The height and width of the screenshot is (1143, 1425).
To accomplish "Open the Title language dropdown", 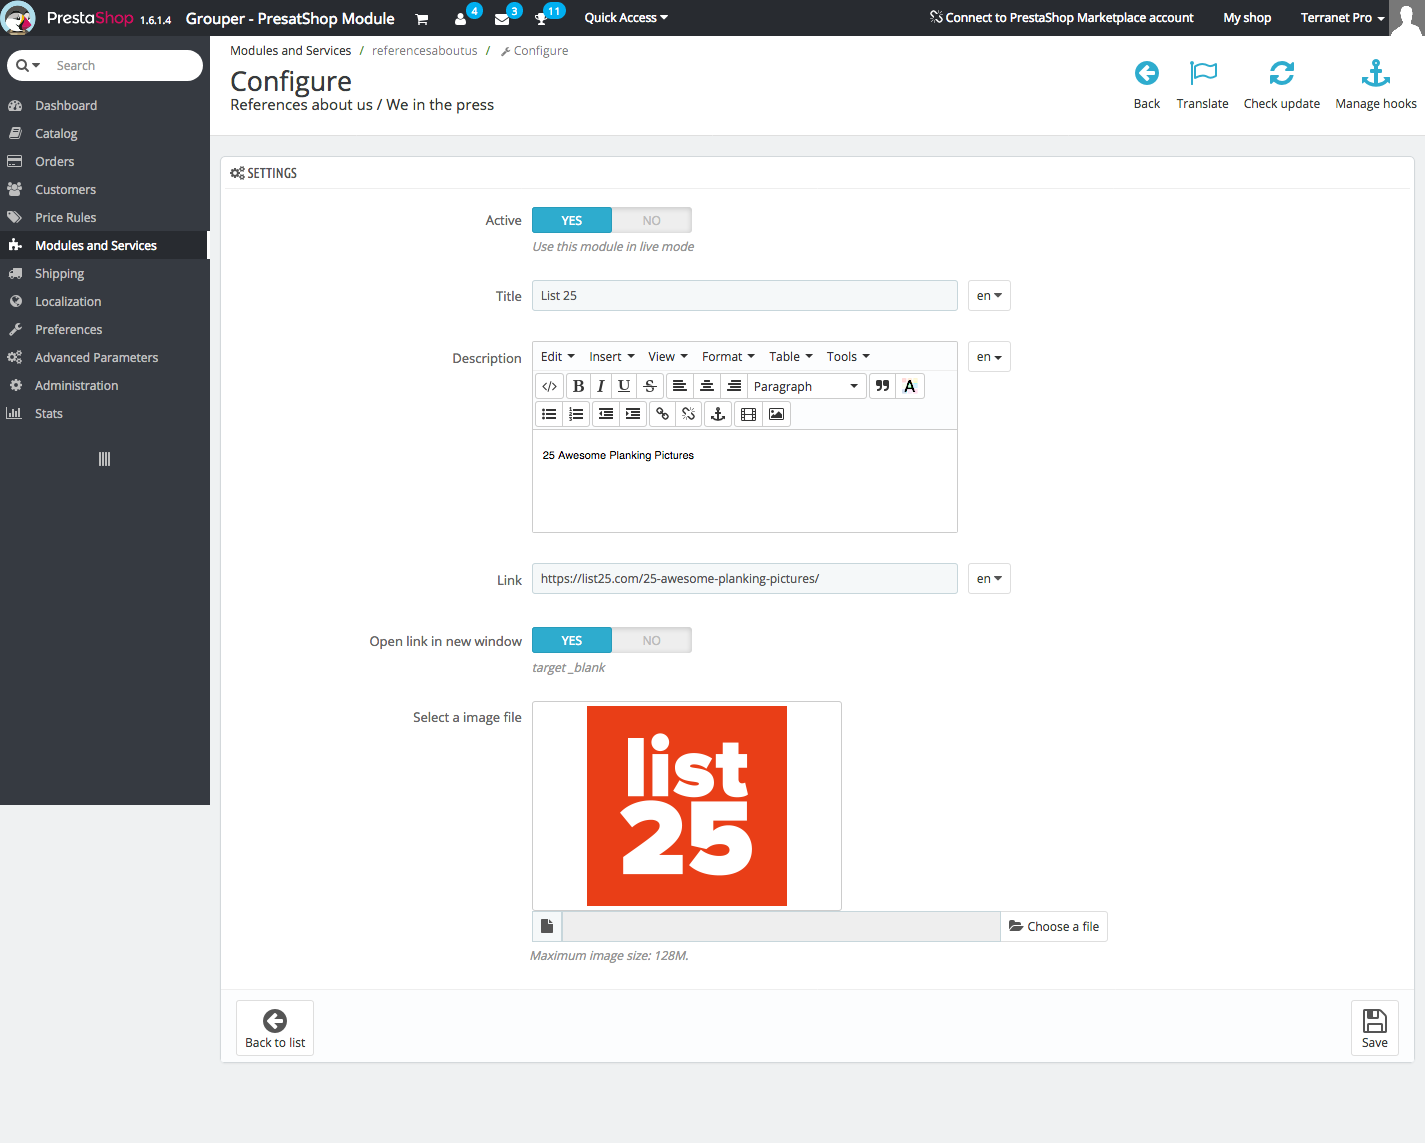I will (x=989, y=296).
